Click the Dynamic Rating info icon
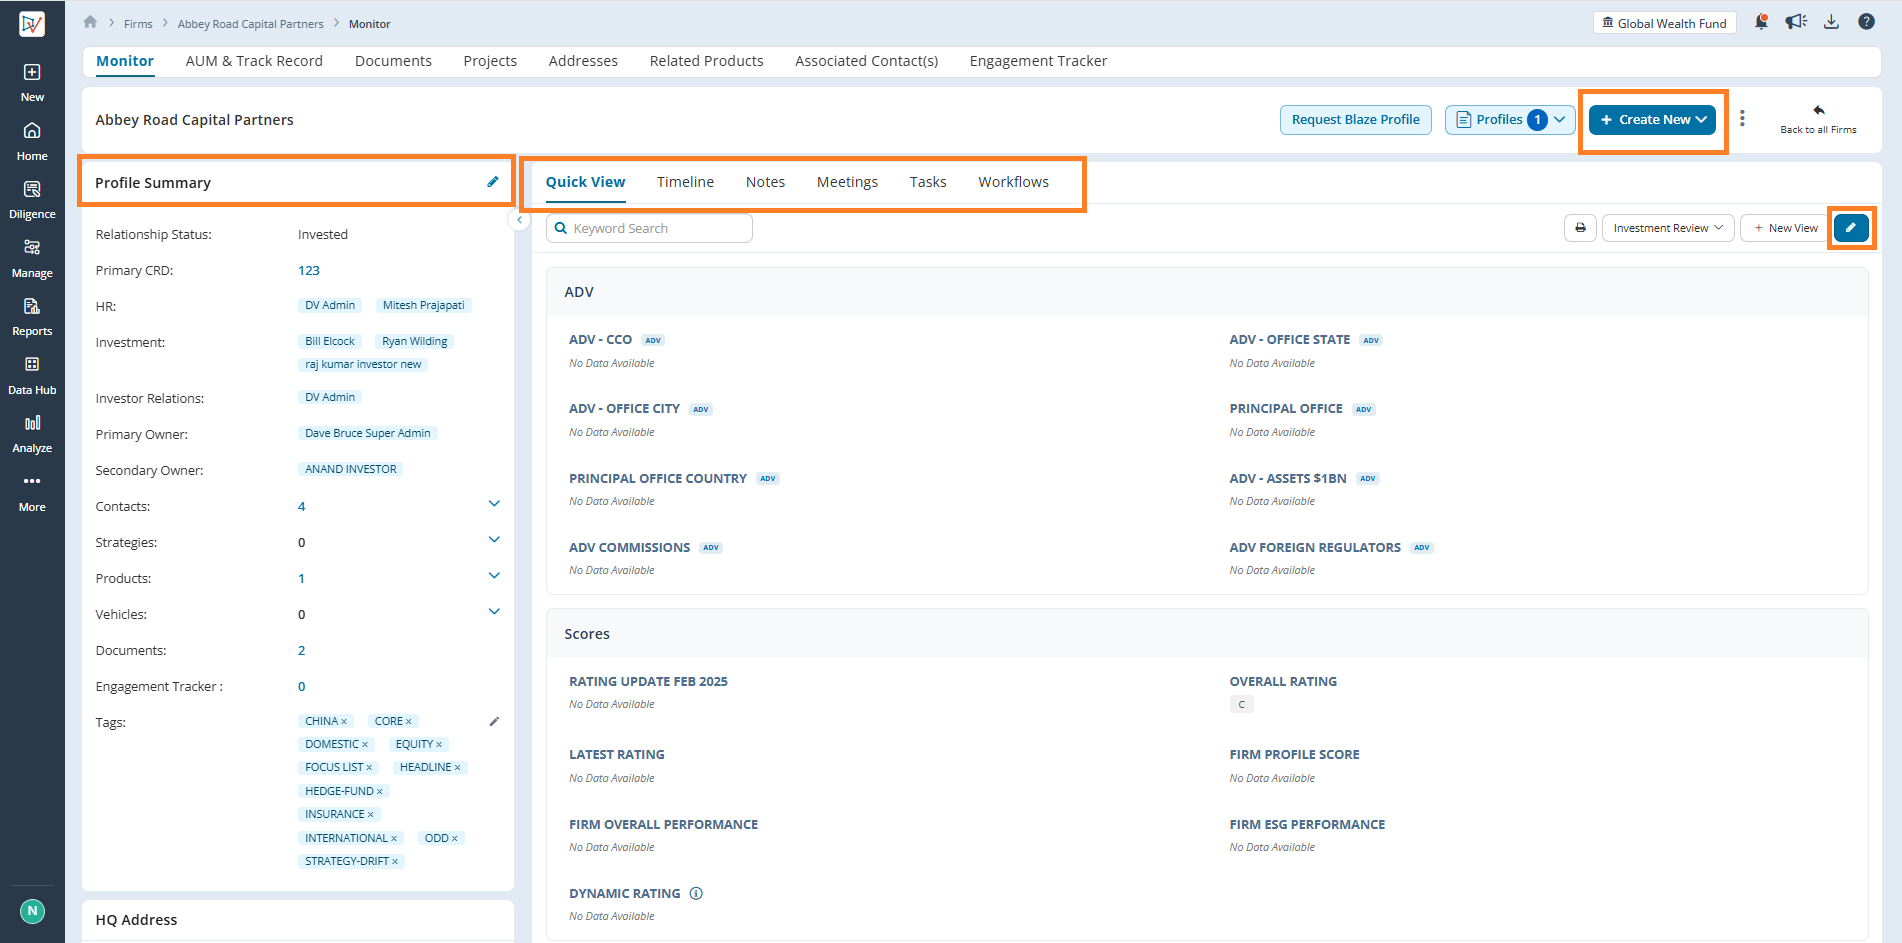This screenshot has height=943, width=1902. click(x=696, y=893)
